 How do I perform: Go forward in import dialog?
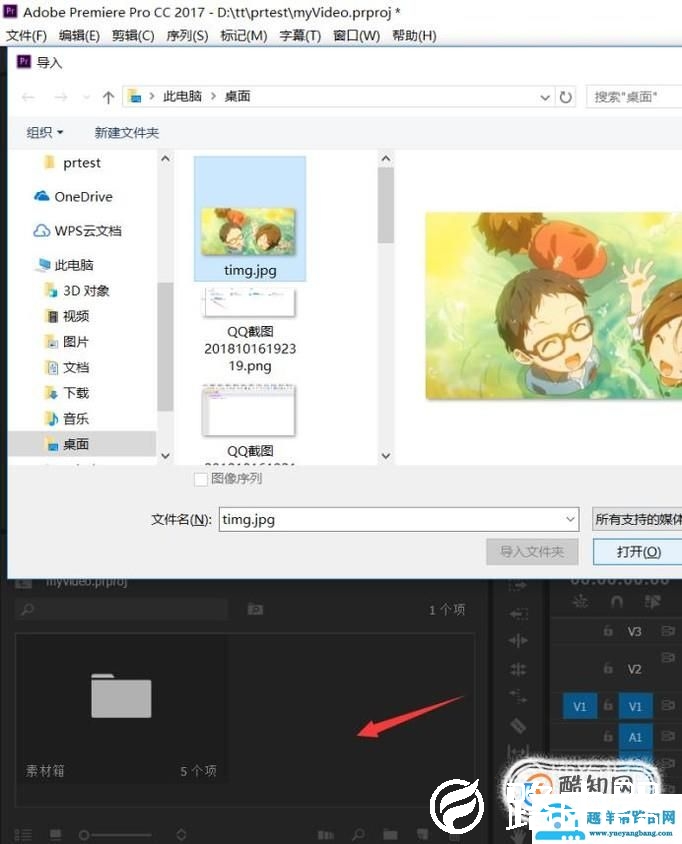(61, 97)
